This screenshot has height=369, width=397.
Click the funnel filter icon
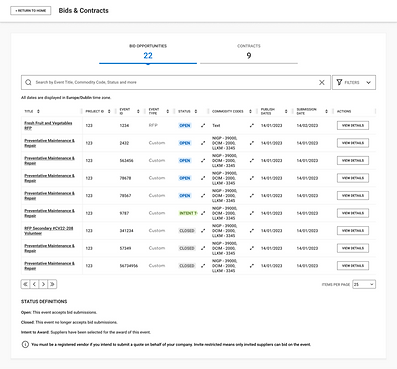point(339,82)
